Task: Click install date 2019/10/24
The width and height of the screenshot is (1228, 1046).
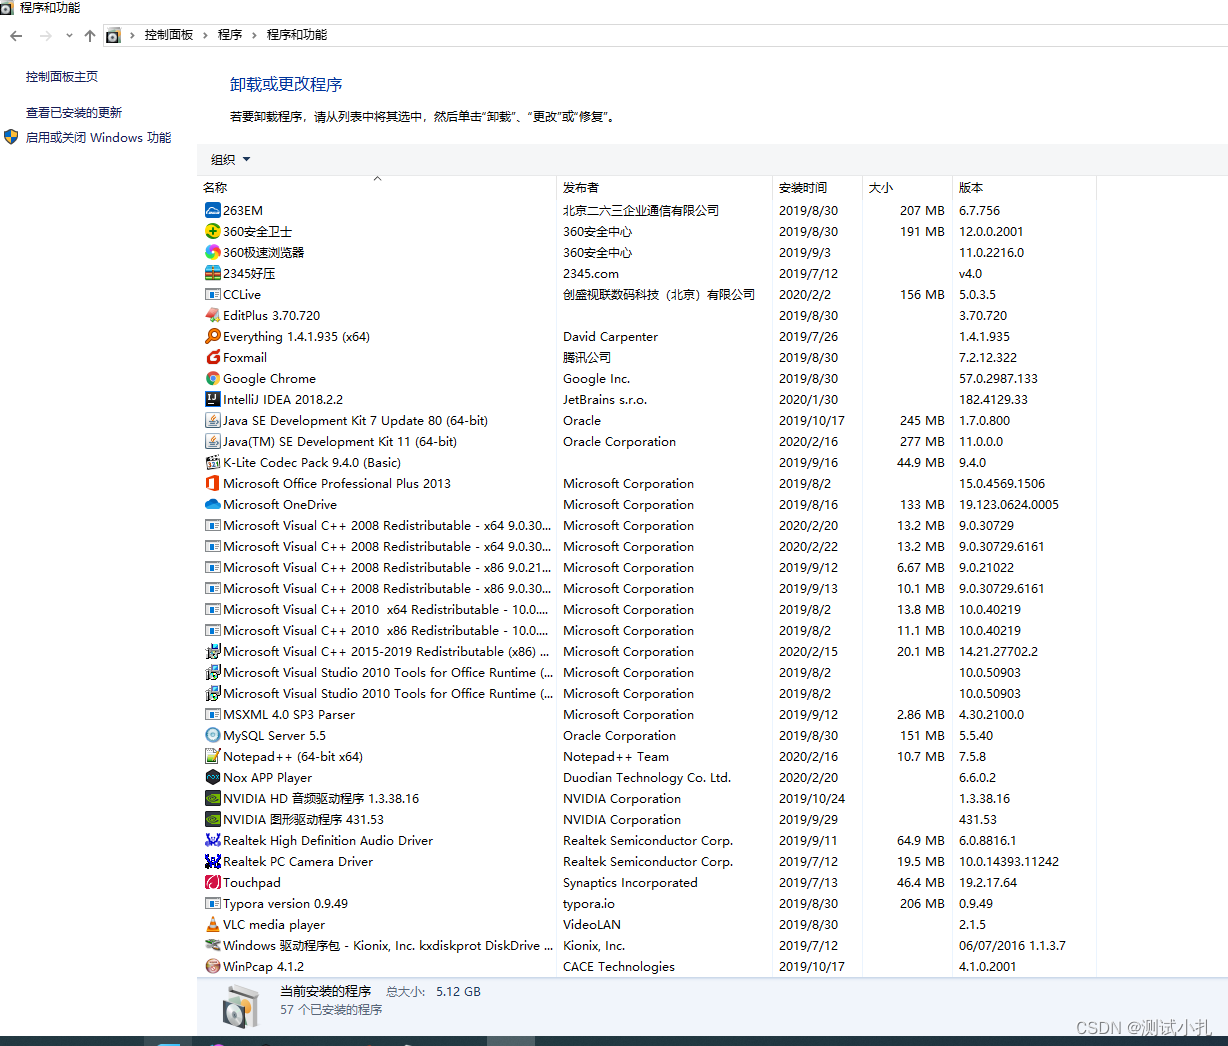Action: pos(812,798)
